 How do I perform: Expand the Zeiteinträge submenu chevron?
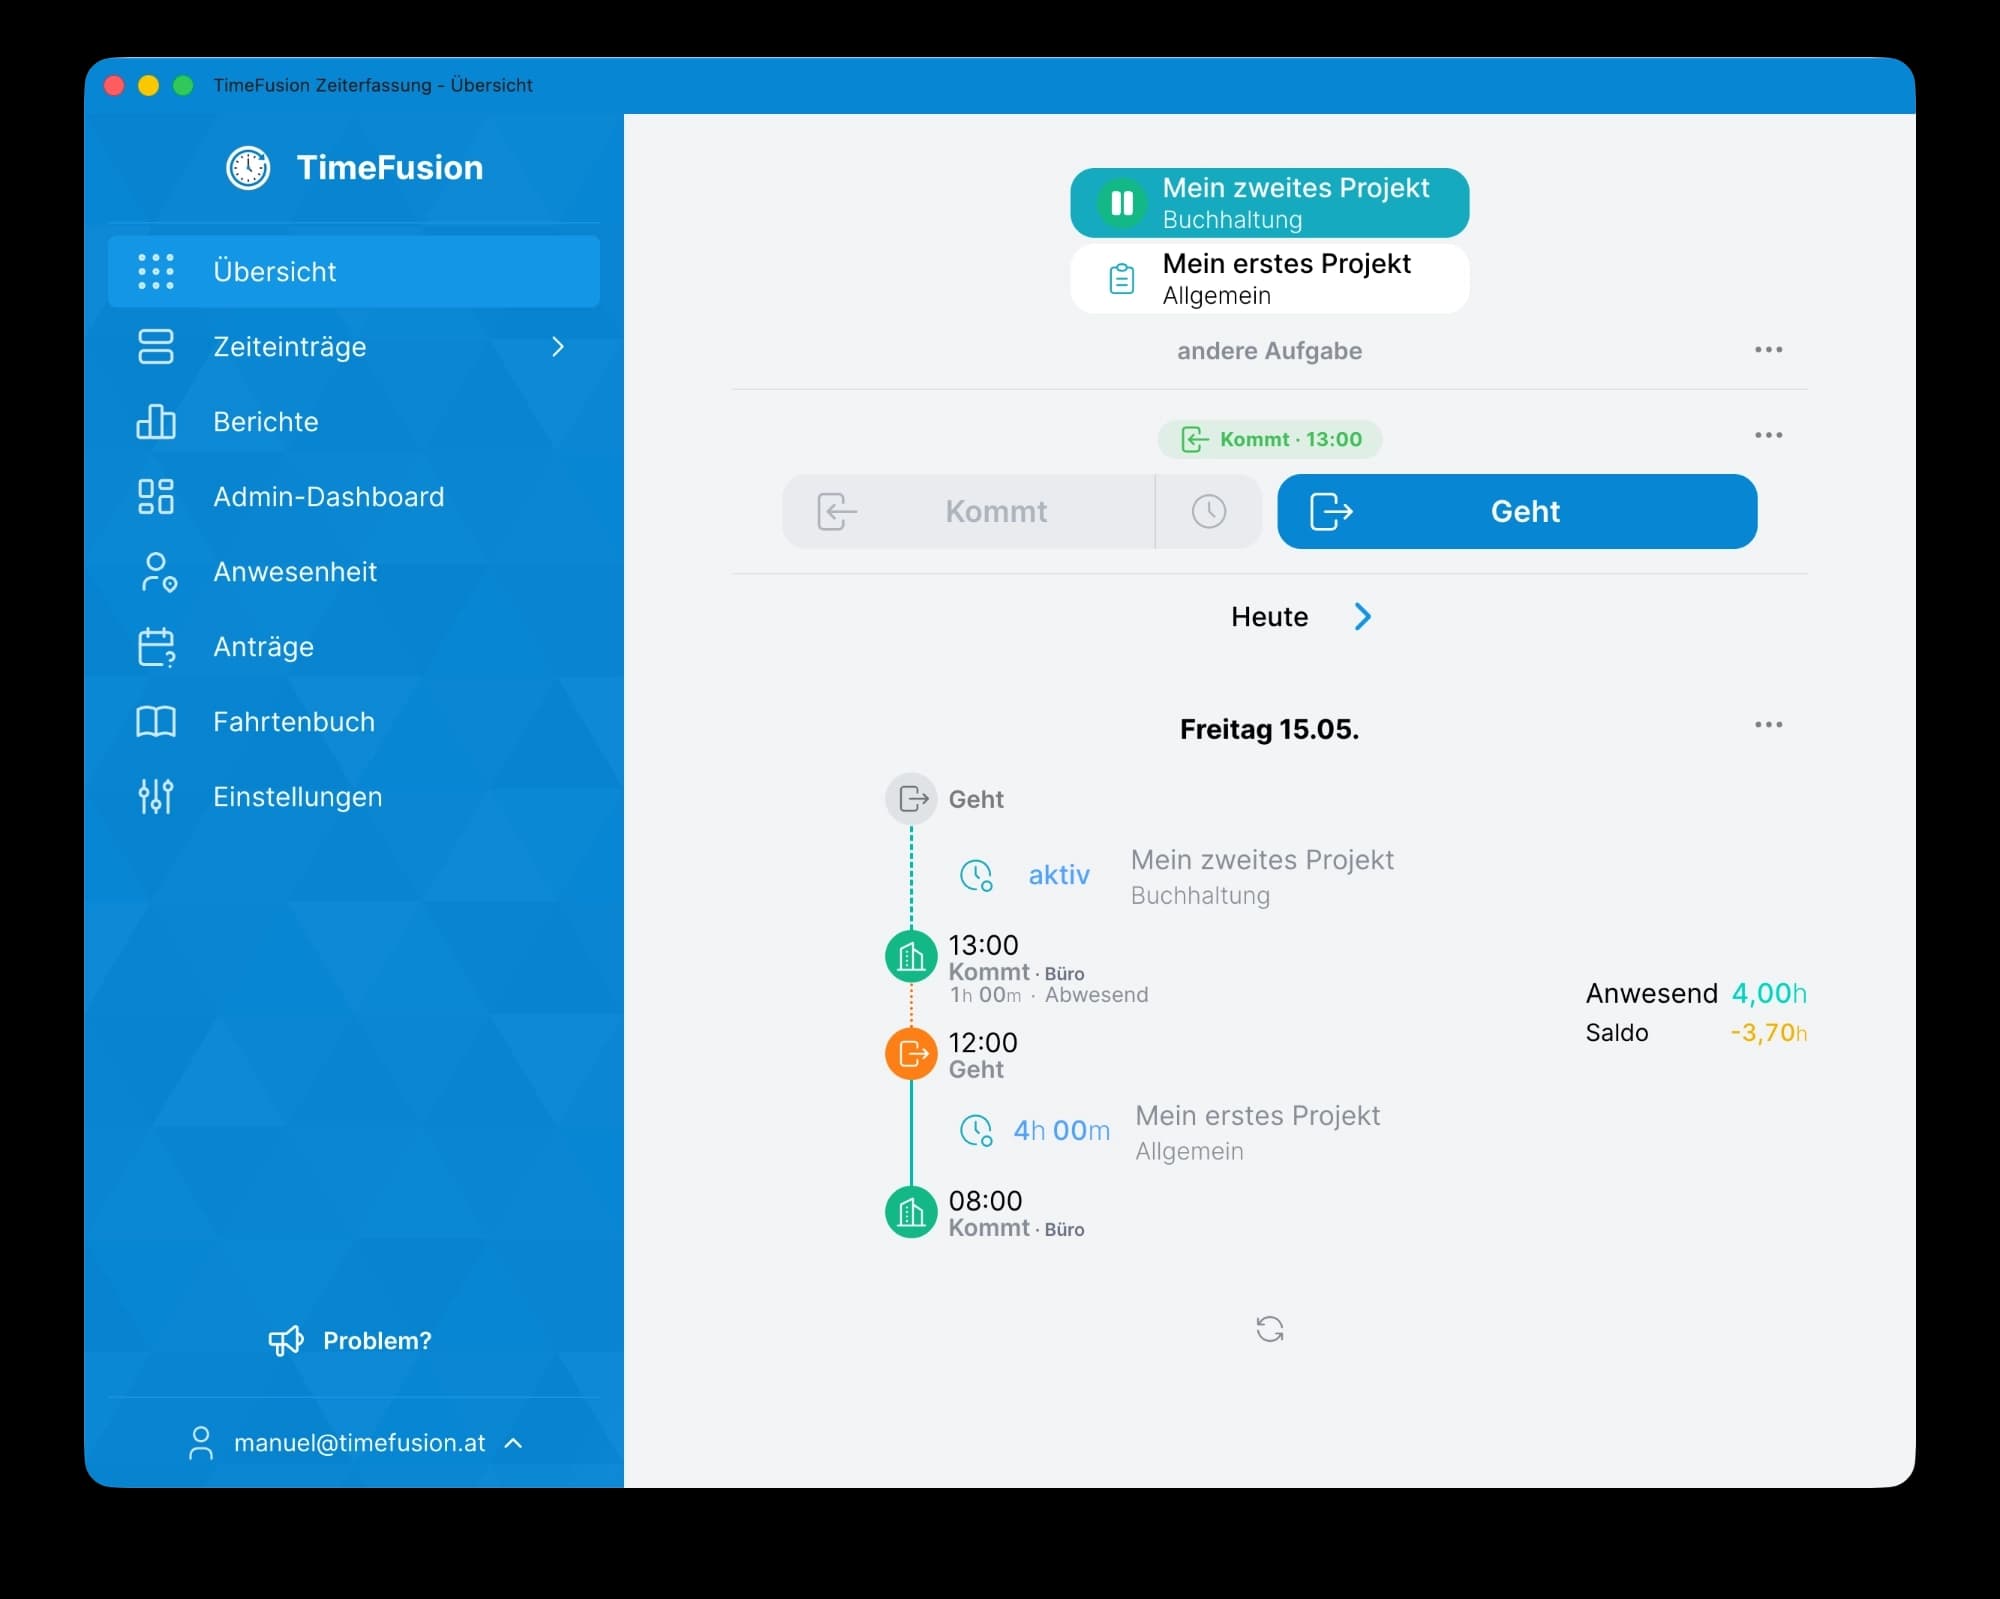coord(558,346)
